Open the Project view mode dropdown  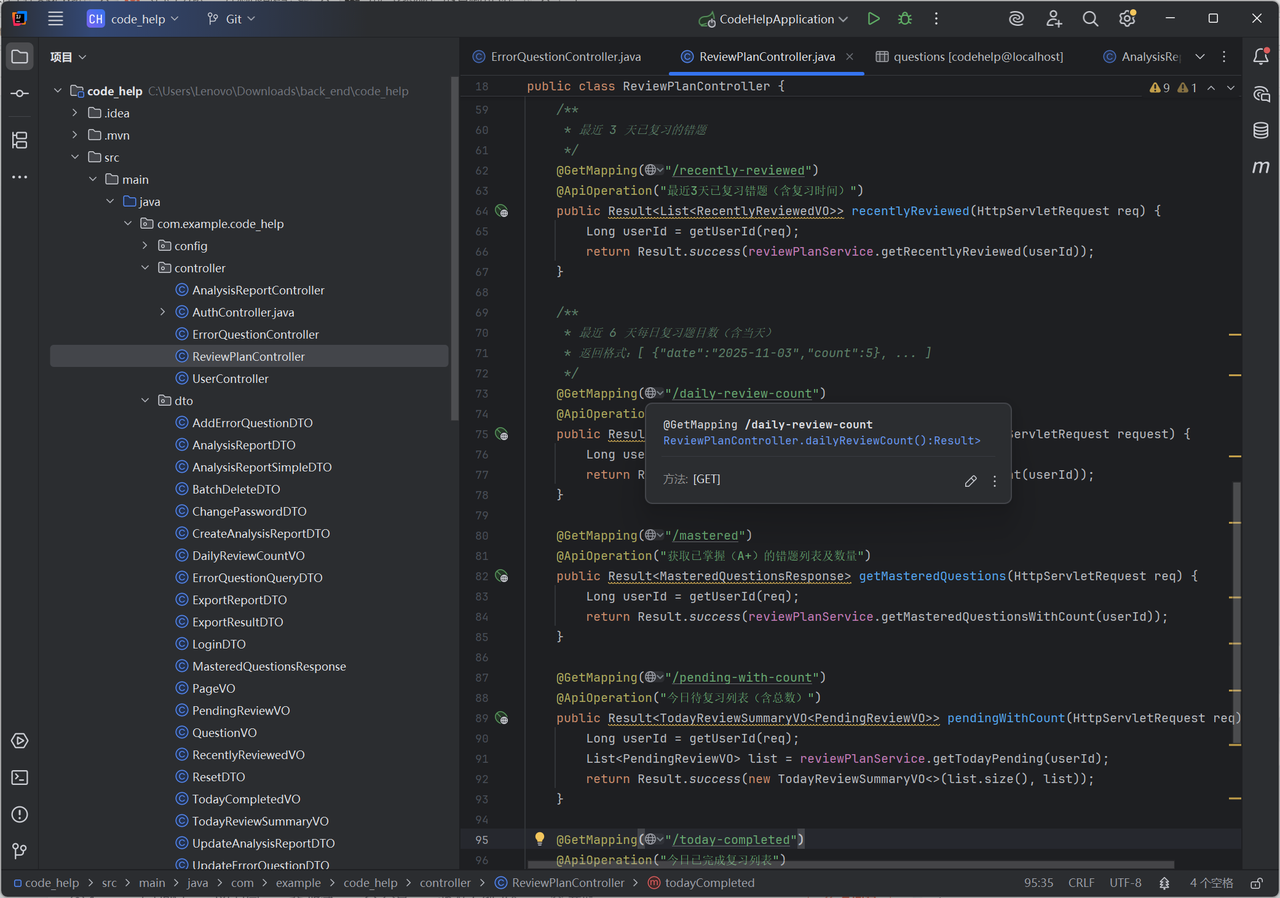[x=68, y=57]
